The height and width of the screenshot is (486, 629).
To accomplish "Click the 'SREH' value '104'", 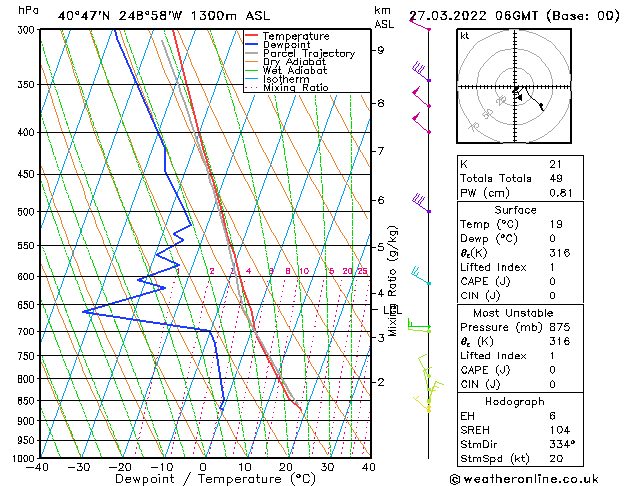I will pos(560,430).
